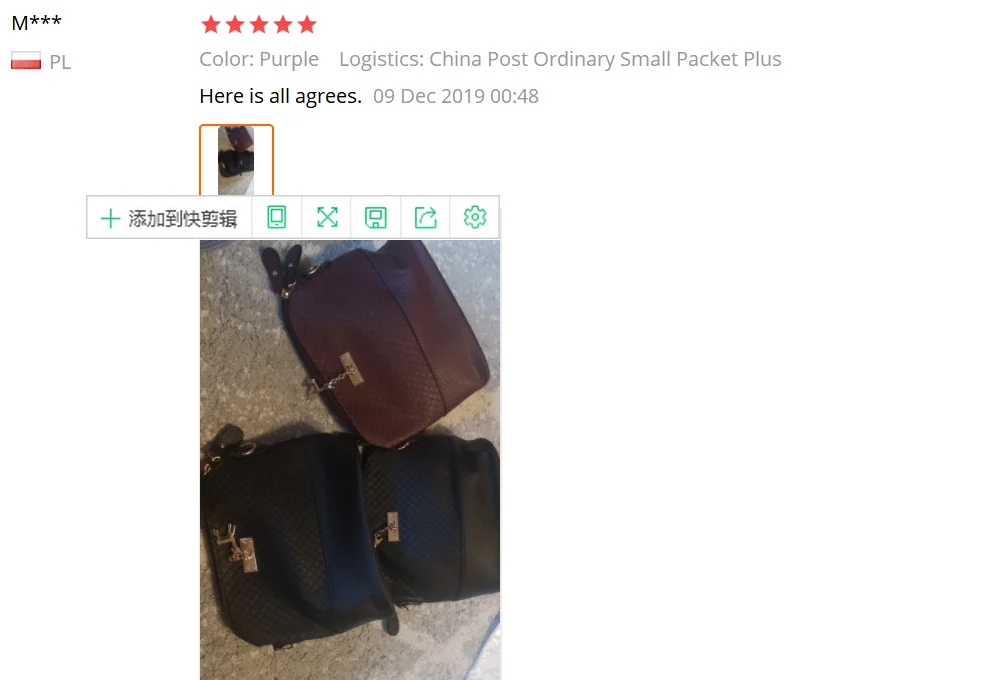Click the share arrow icon
Image resolution: width=1000 pixels, height=680 pixels.
point(425,218)
